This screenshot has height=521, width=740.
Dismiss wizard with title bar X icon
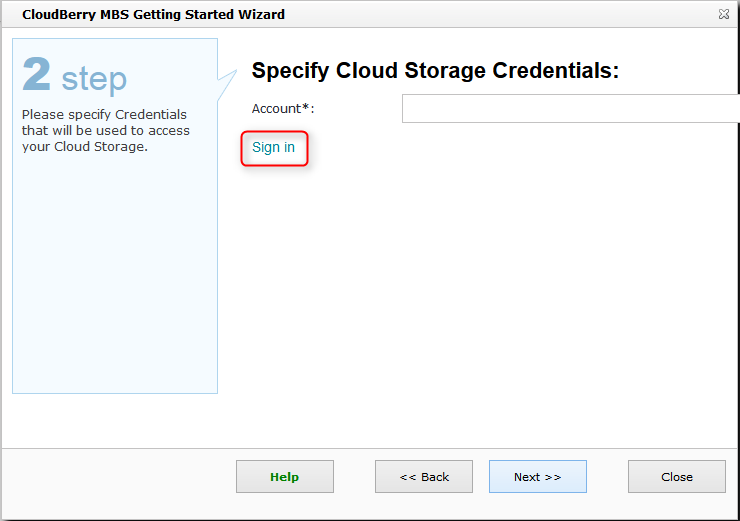coord(723,15)
